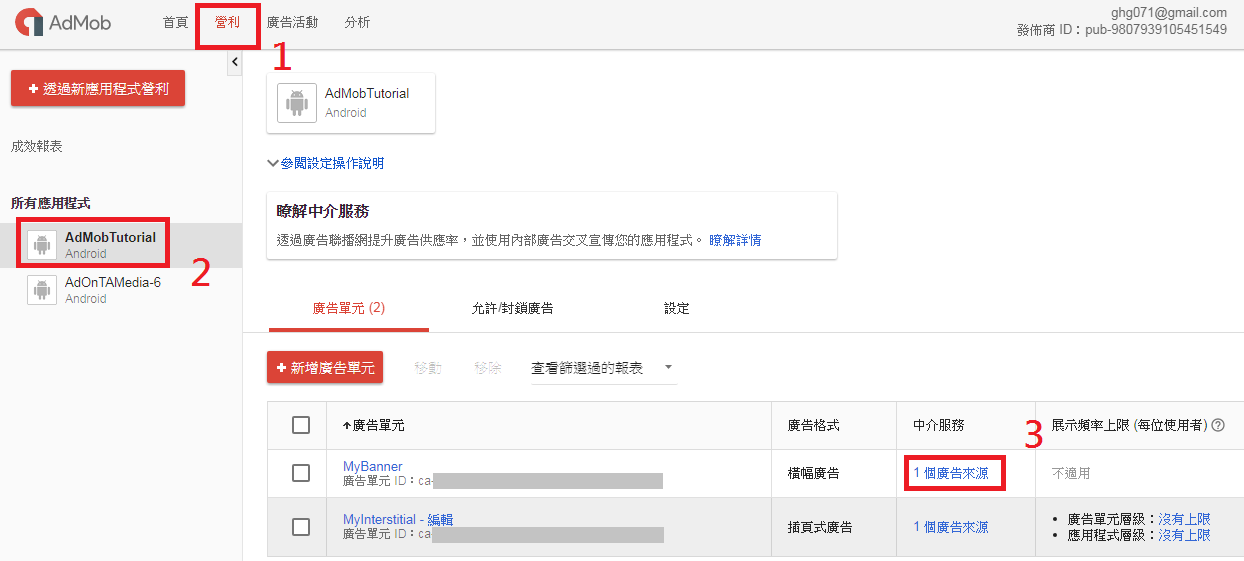Click the AdMobTutorial app card
The width and height of the screenshot is (1244, 561).
[x=351, y=103]
